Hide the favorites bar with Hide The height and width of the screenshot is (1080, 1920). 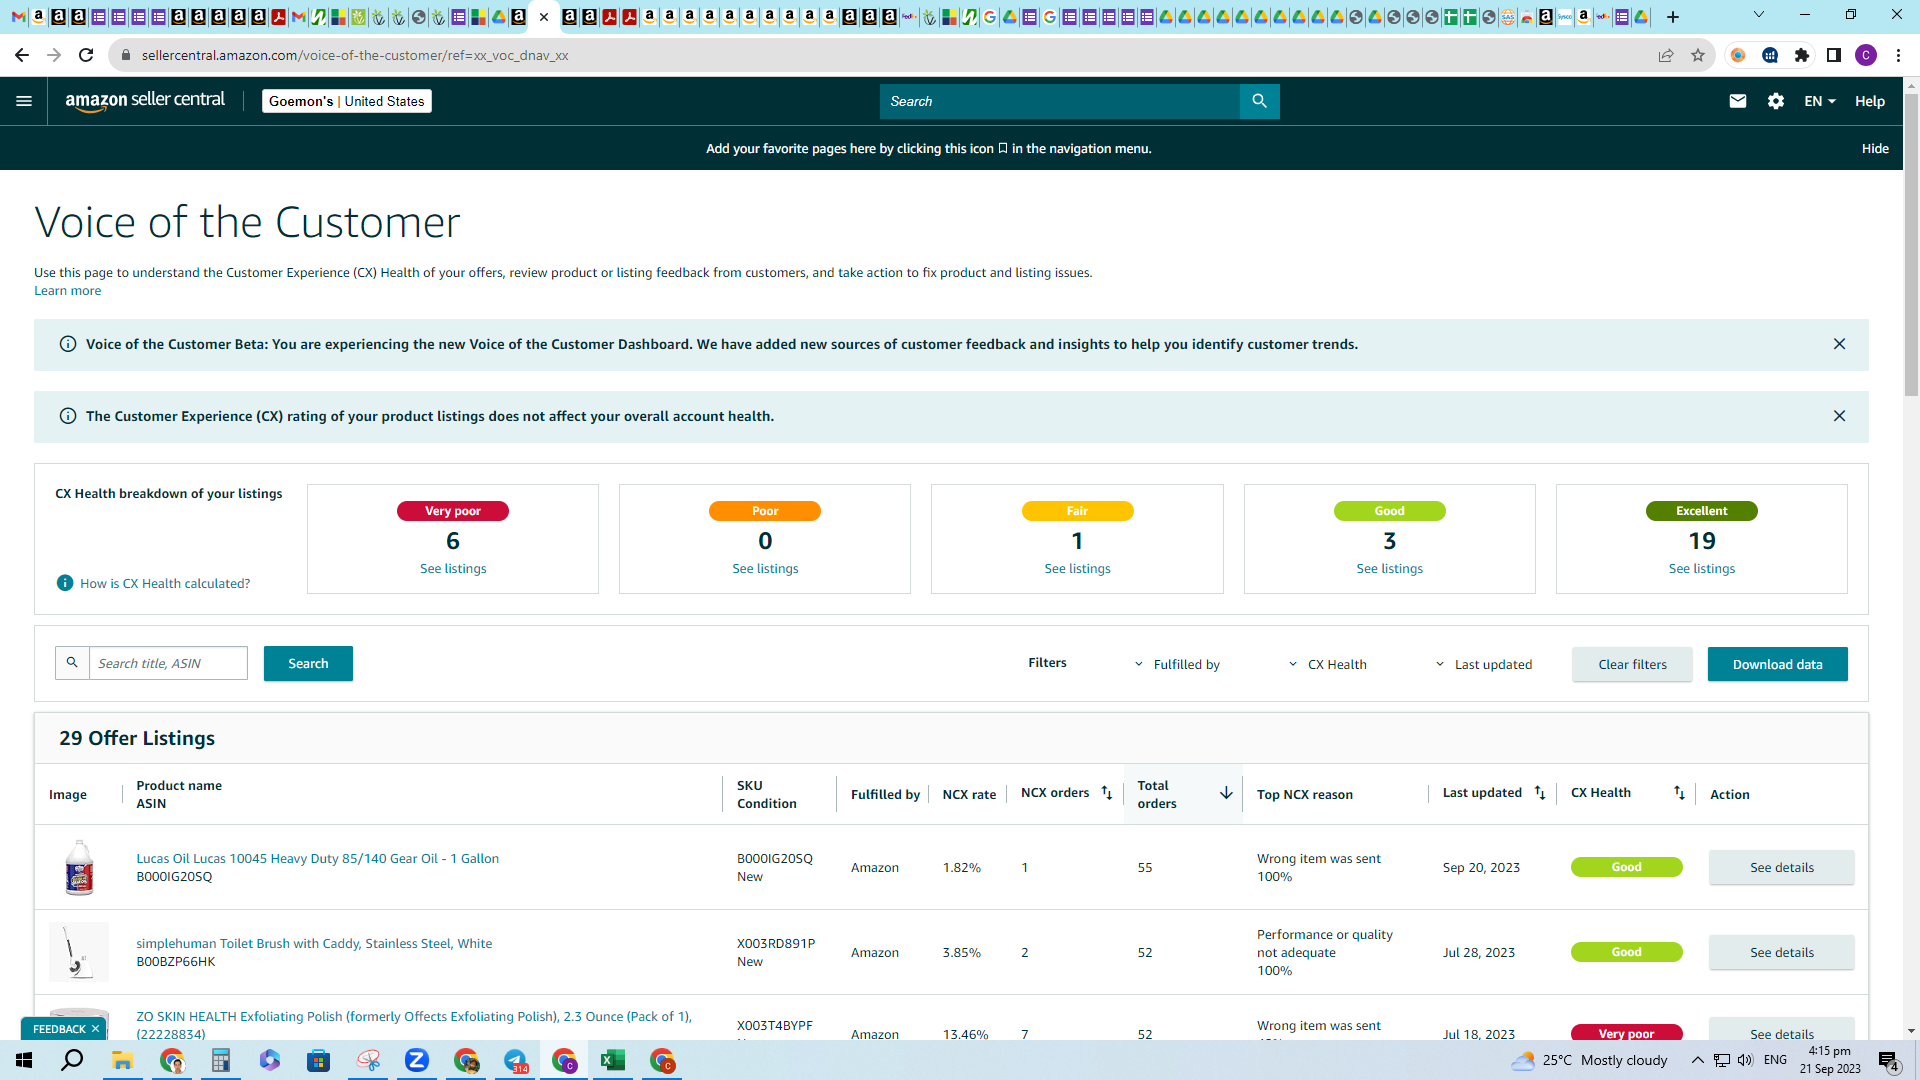[1875, 148]
